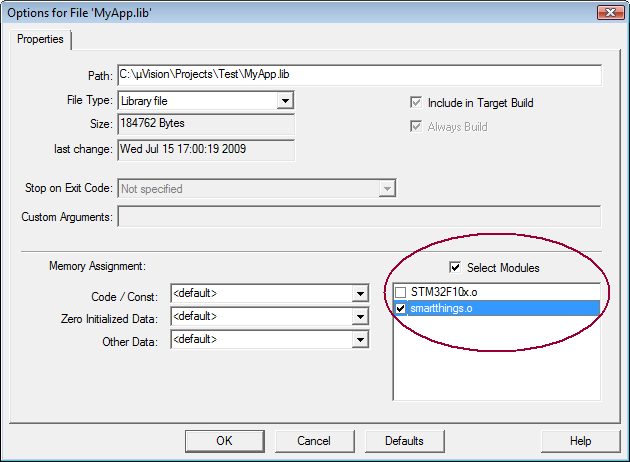
Task: Close the Options for File dialog
Action: click(x=605, y=13)
